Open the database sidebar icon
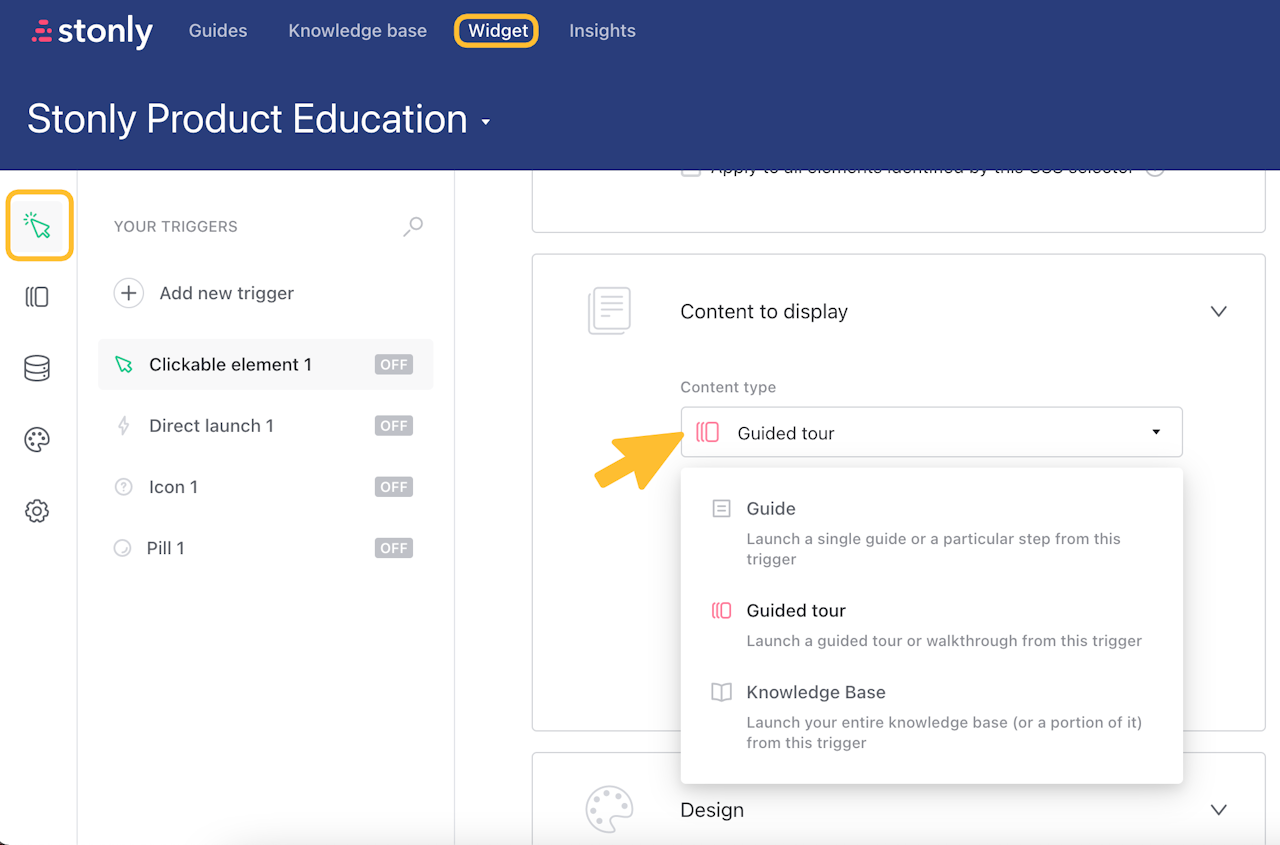 (37, 368)
